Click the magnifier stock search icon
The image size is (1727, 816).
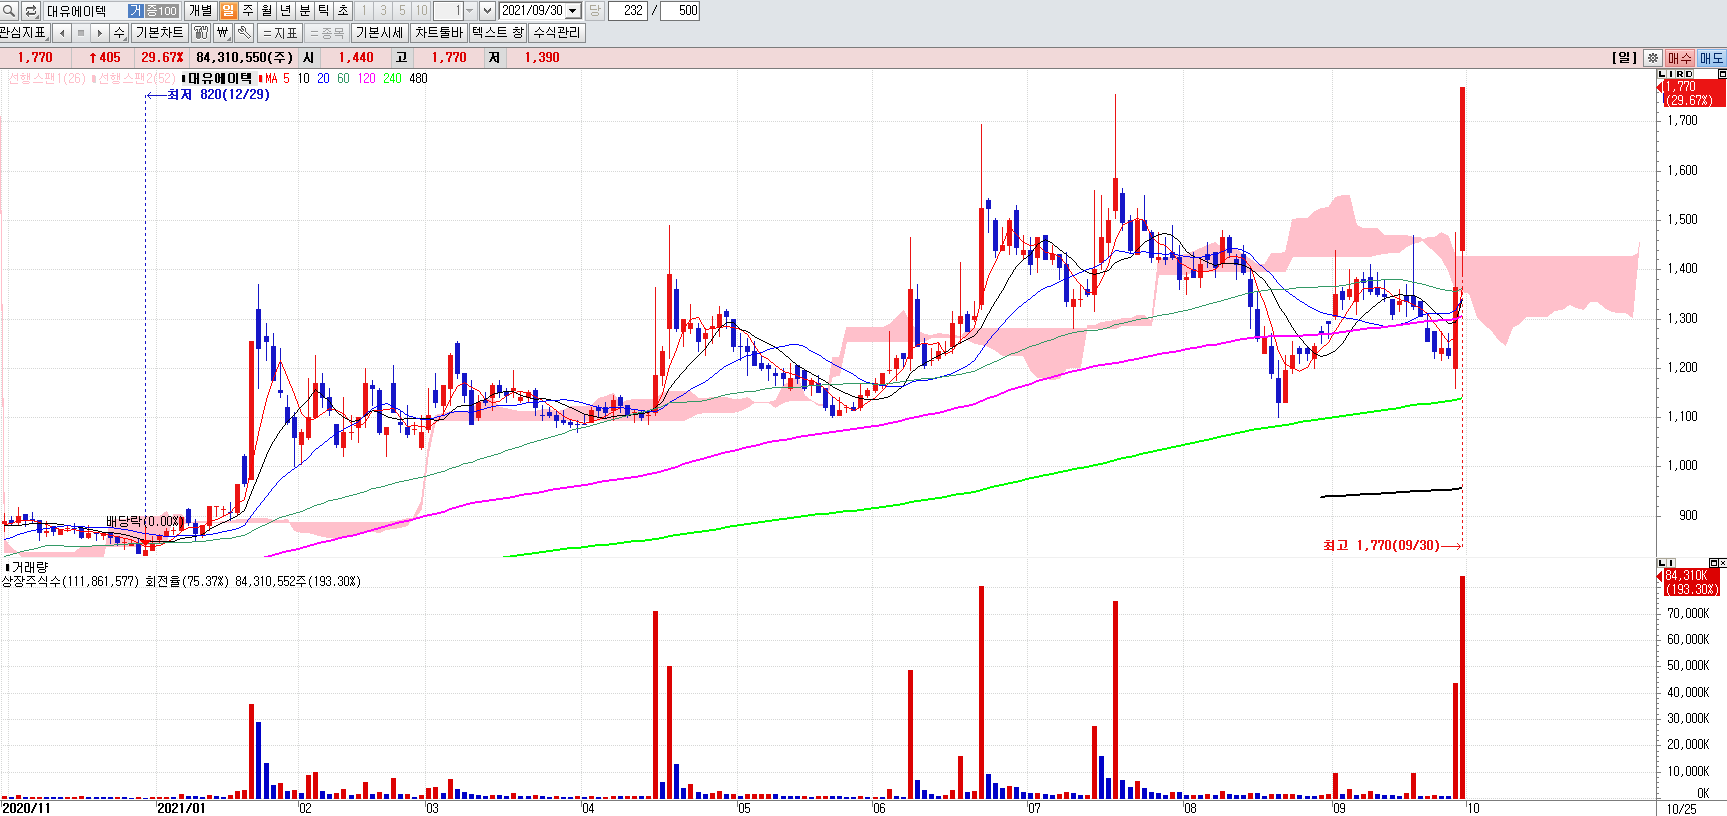click(x=9, y=10)
